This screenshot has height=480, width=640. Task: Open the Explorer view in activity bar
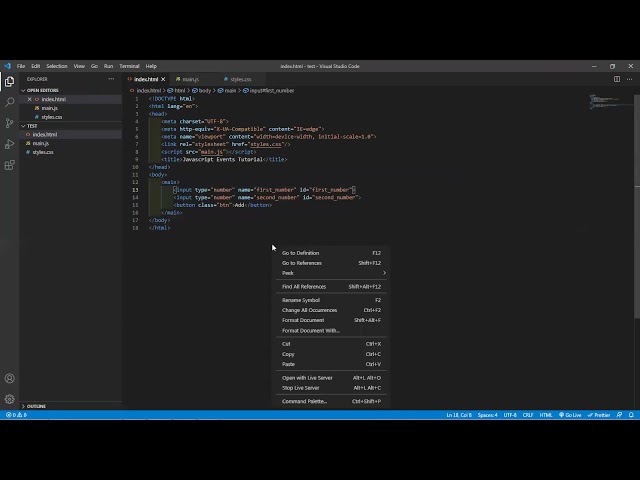coord(9,82)
